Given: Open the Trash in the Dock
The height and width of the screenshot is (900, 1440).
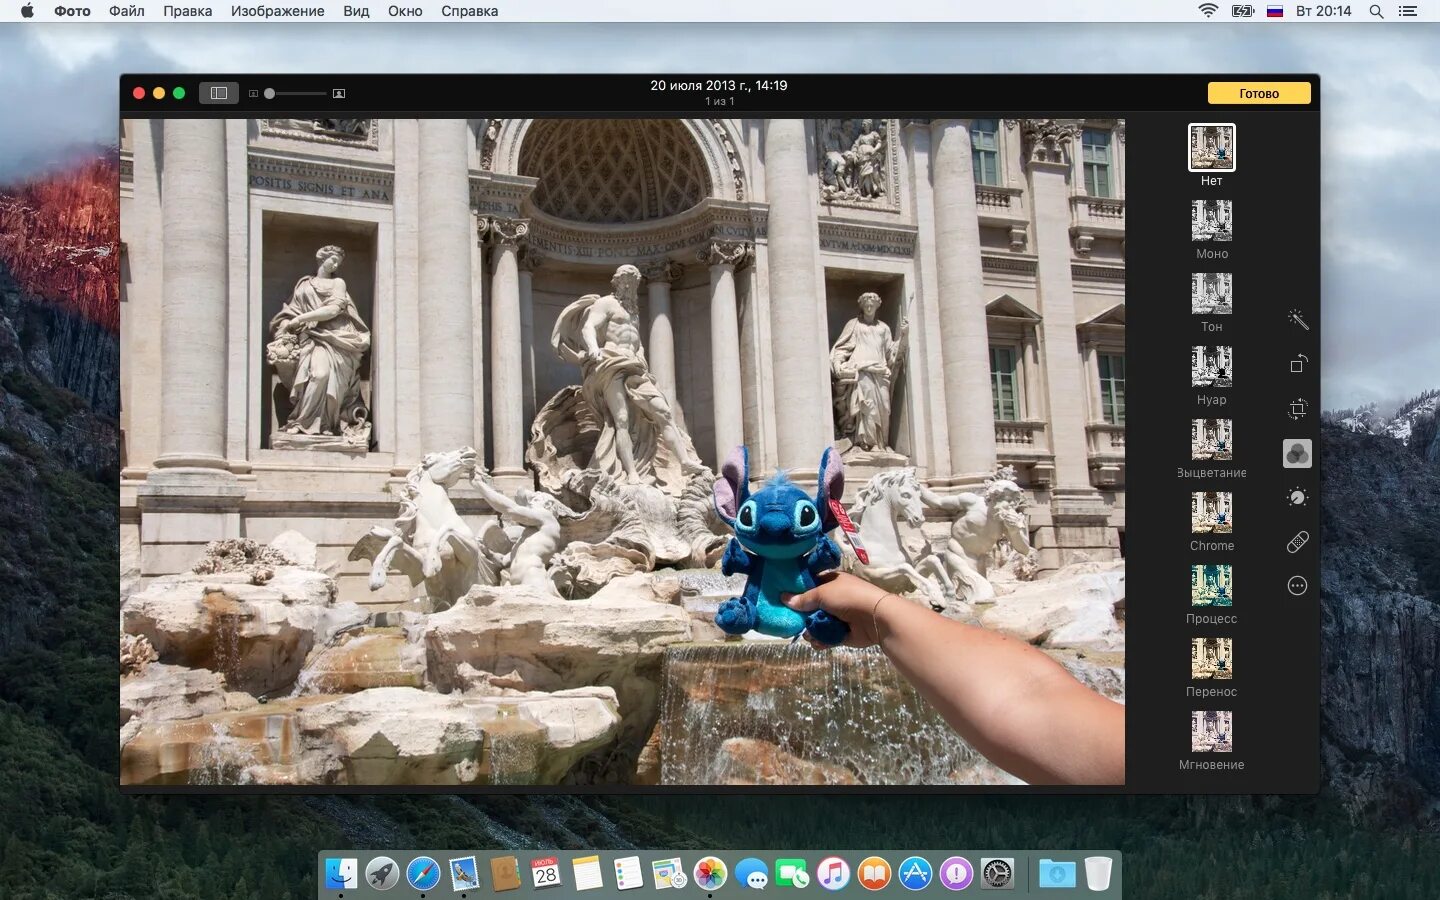Looking at the screenshot, I should coord(1098,873).
